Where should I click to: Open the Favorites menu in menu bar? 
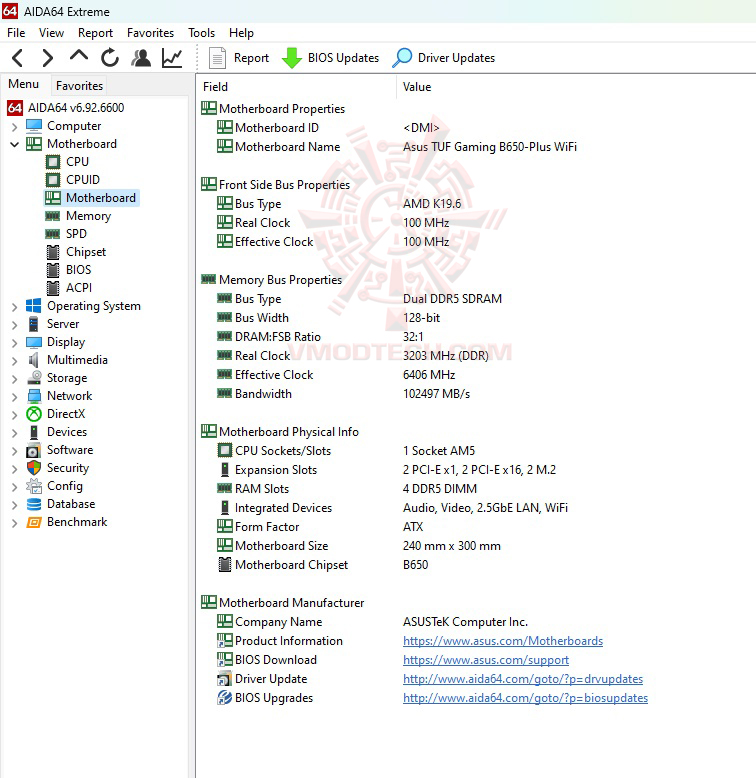point(150,33)
